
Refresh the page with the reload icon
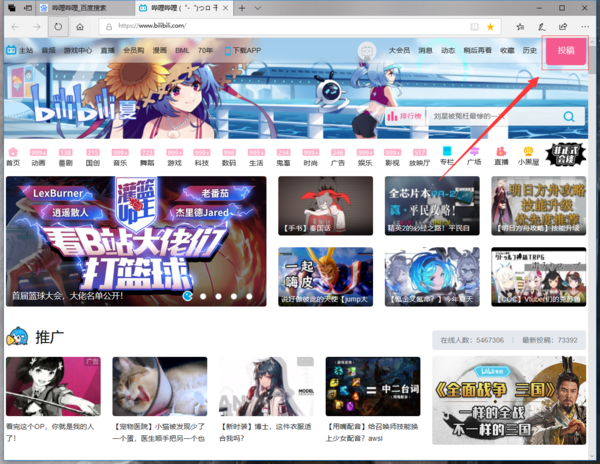coord(58,27)
